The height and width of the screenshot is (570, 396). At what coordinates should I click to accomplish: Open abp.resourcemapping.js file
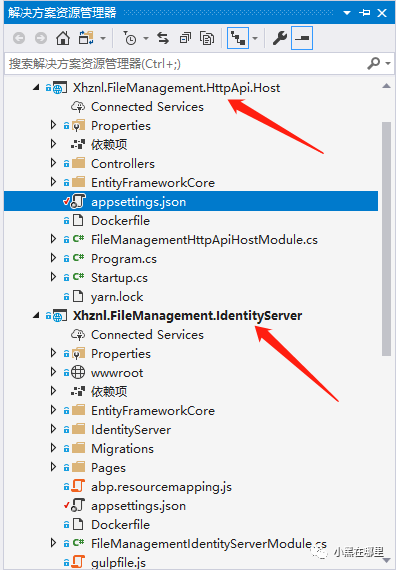pyautogui.click(x=161, y=487)
